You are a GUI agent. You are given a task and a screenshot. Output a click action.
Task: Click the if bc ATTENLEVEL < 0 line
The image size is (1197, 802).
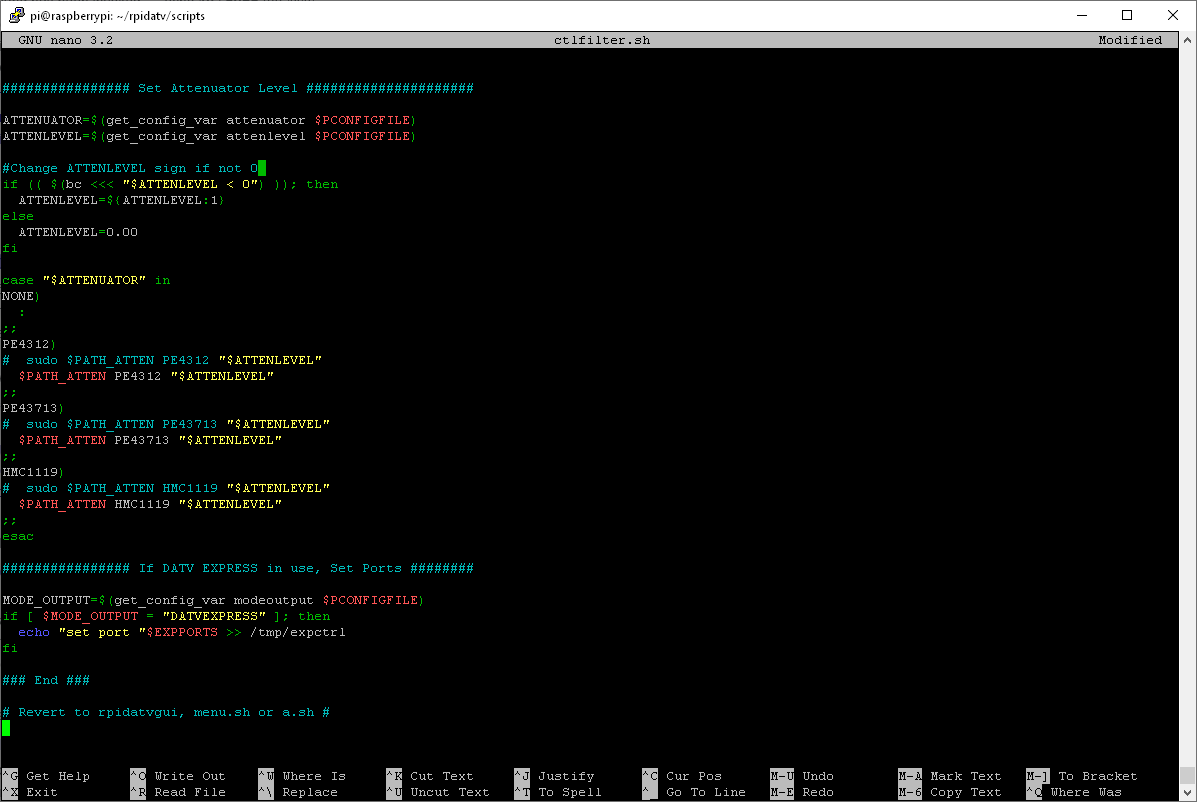click(x=170, y=185)
